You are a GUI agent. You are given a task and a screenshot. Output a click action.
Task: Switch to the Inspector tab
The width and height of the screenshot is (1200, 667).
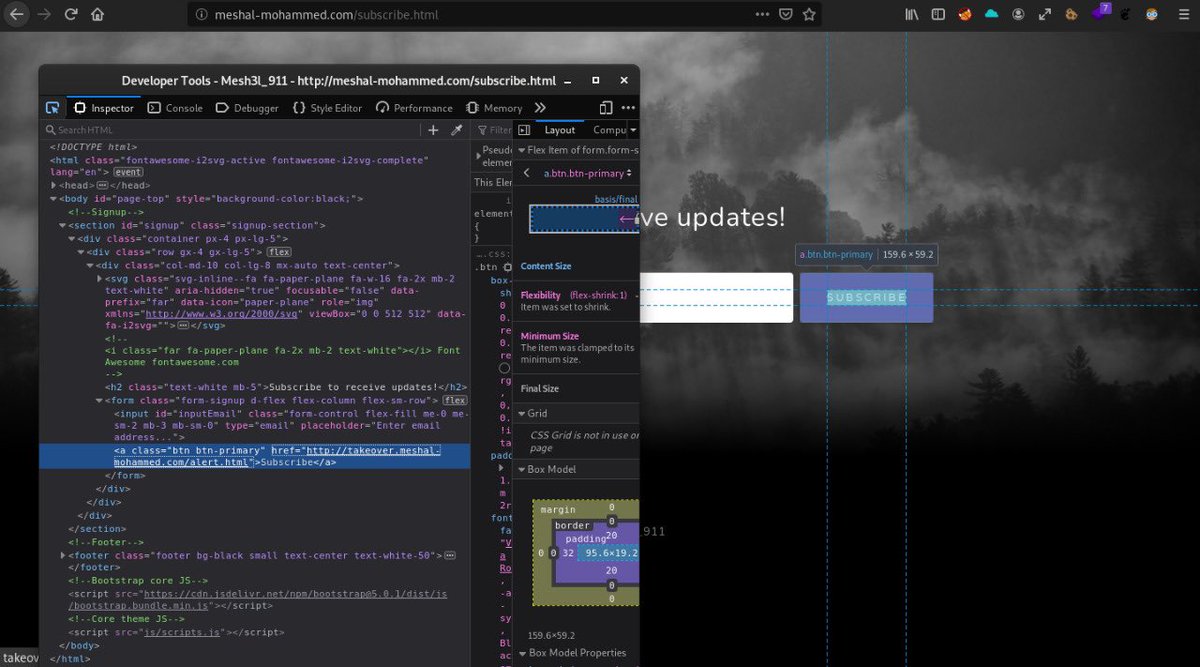click(x=103, y=108)
